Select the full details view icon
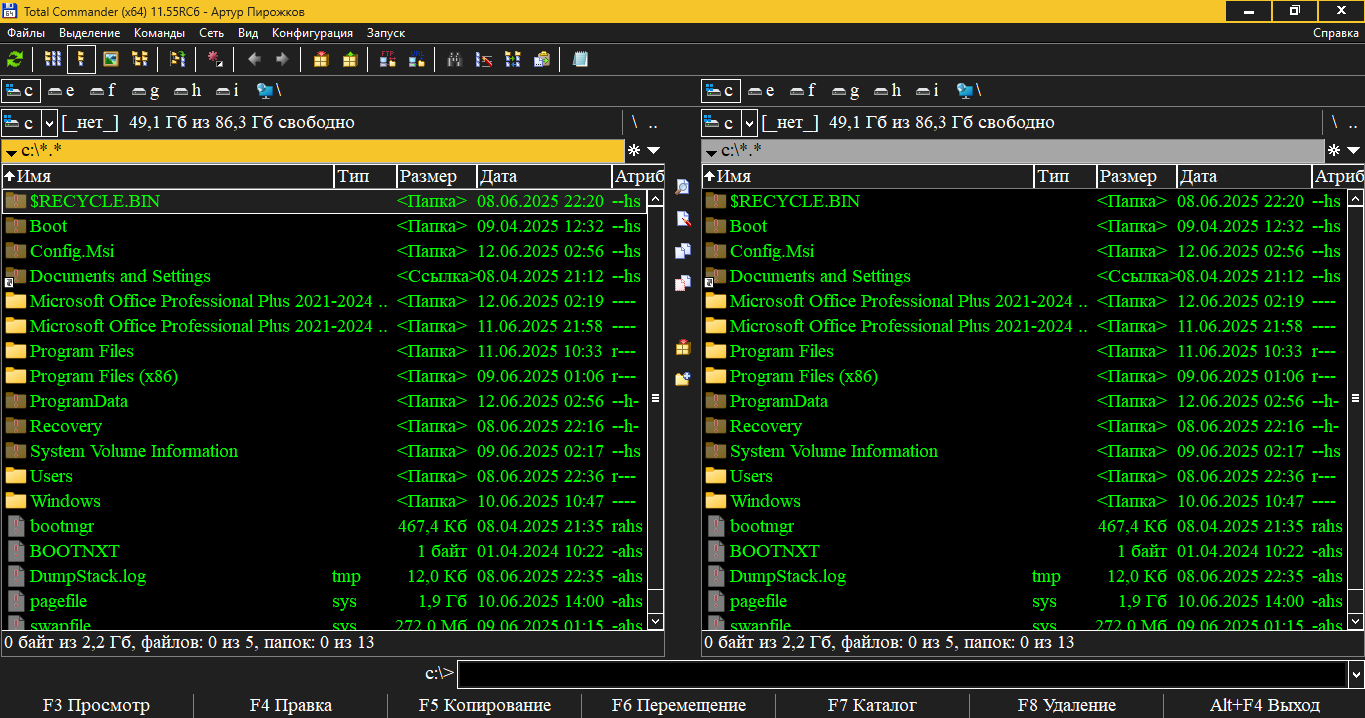Viewport: 1365px width, 718px height. click(82, 59)
